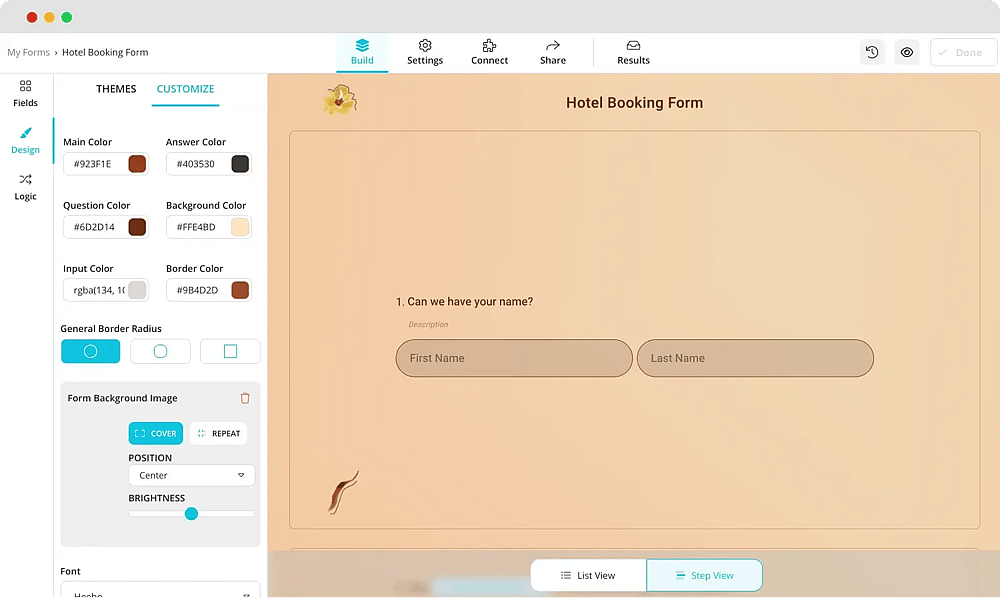Adjust the Brightness slider handle
1000x598 pixels.
[x=191, y=514]
